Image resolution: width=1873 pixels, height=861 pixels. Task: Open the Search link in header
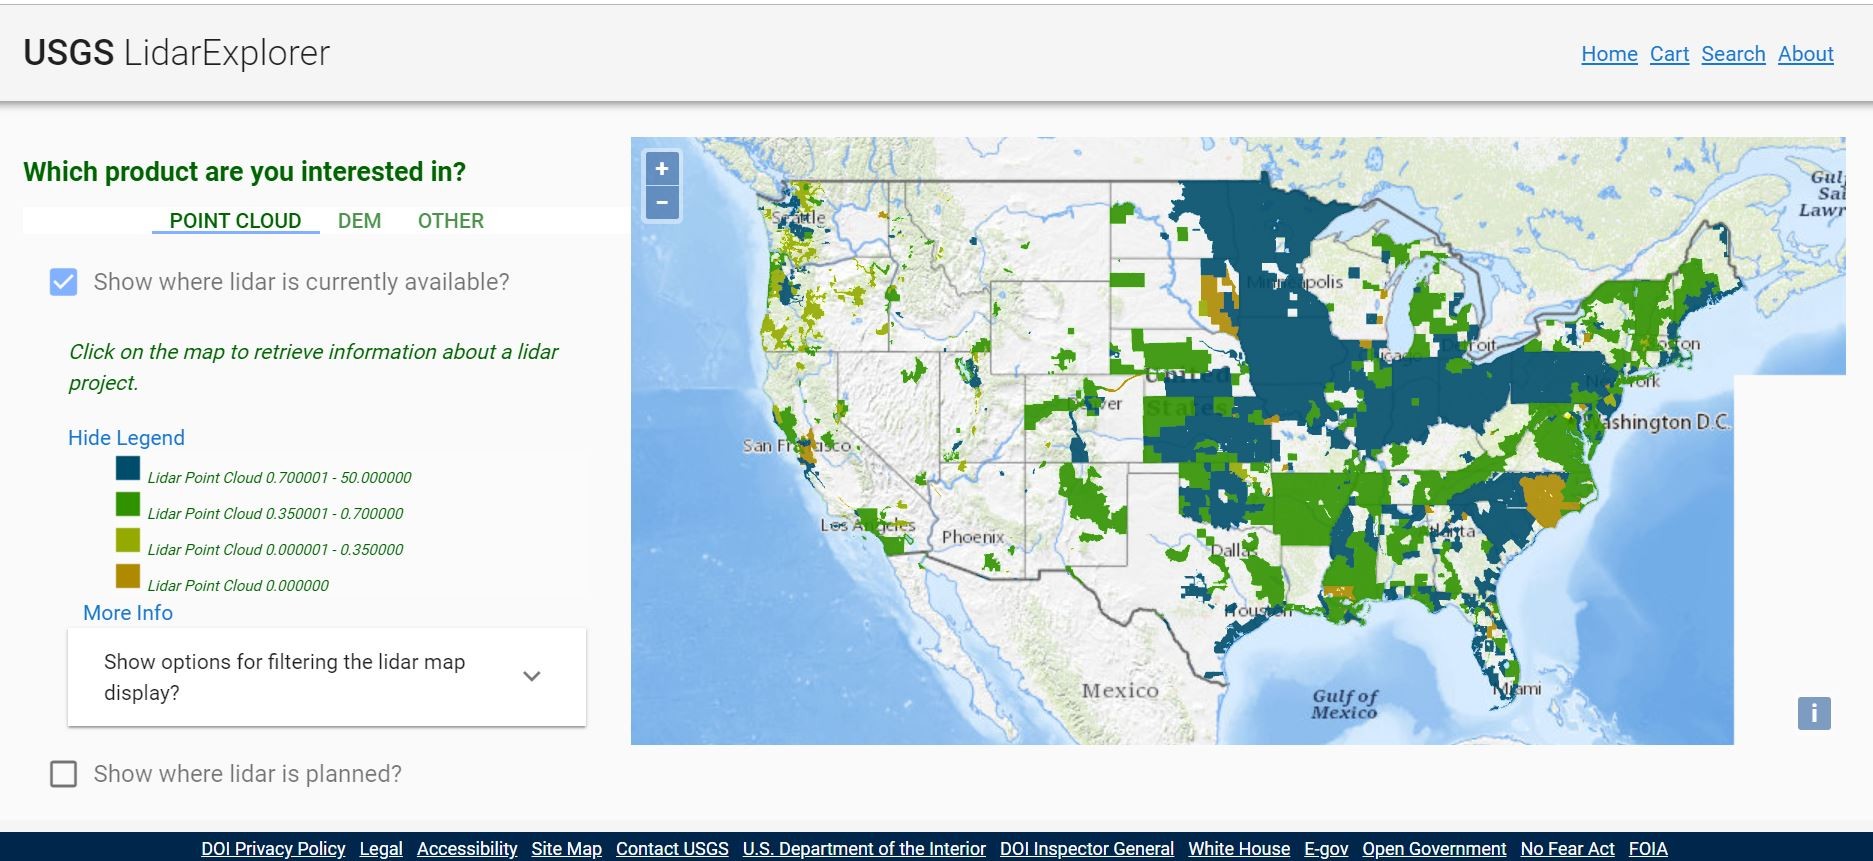click(x=1733, y=54)
